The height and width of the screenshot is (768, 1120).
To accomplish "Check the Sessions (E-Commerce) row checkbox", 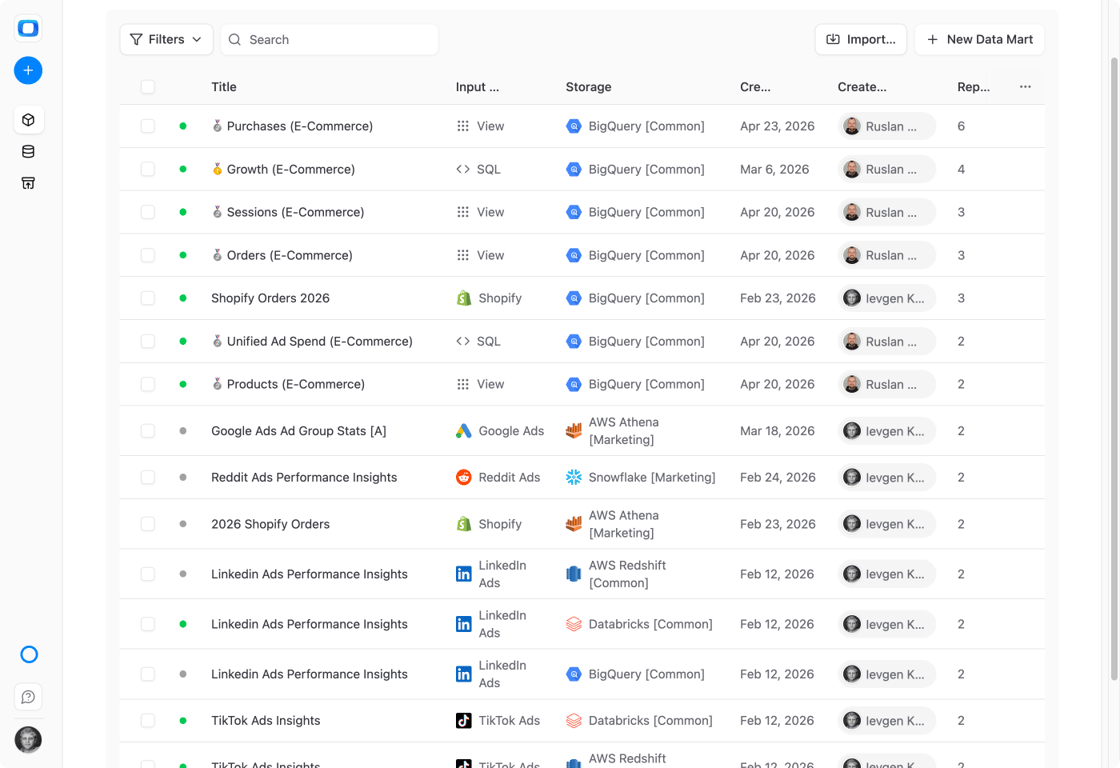I will (x=148, y=212).
